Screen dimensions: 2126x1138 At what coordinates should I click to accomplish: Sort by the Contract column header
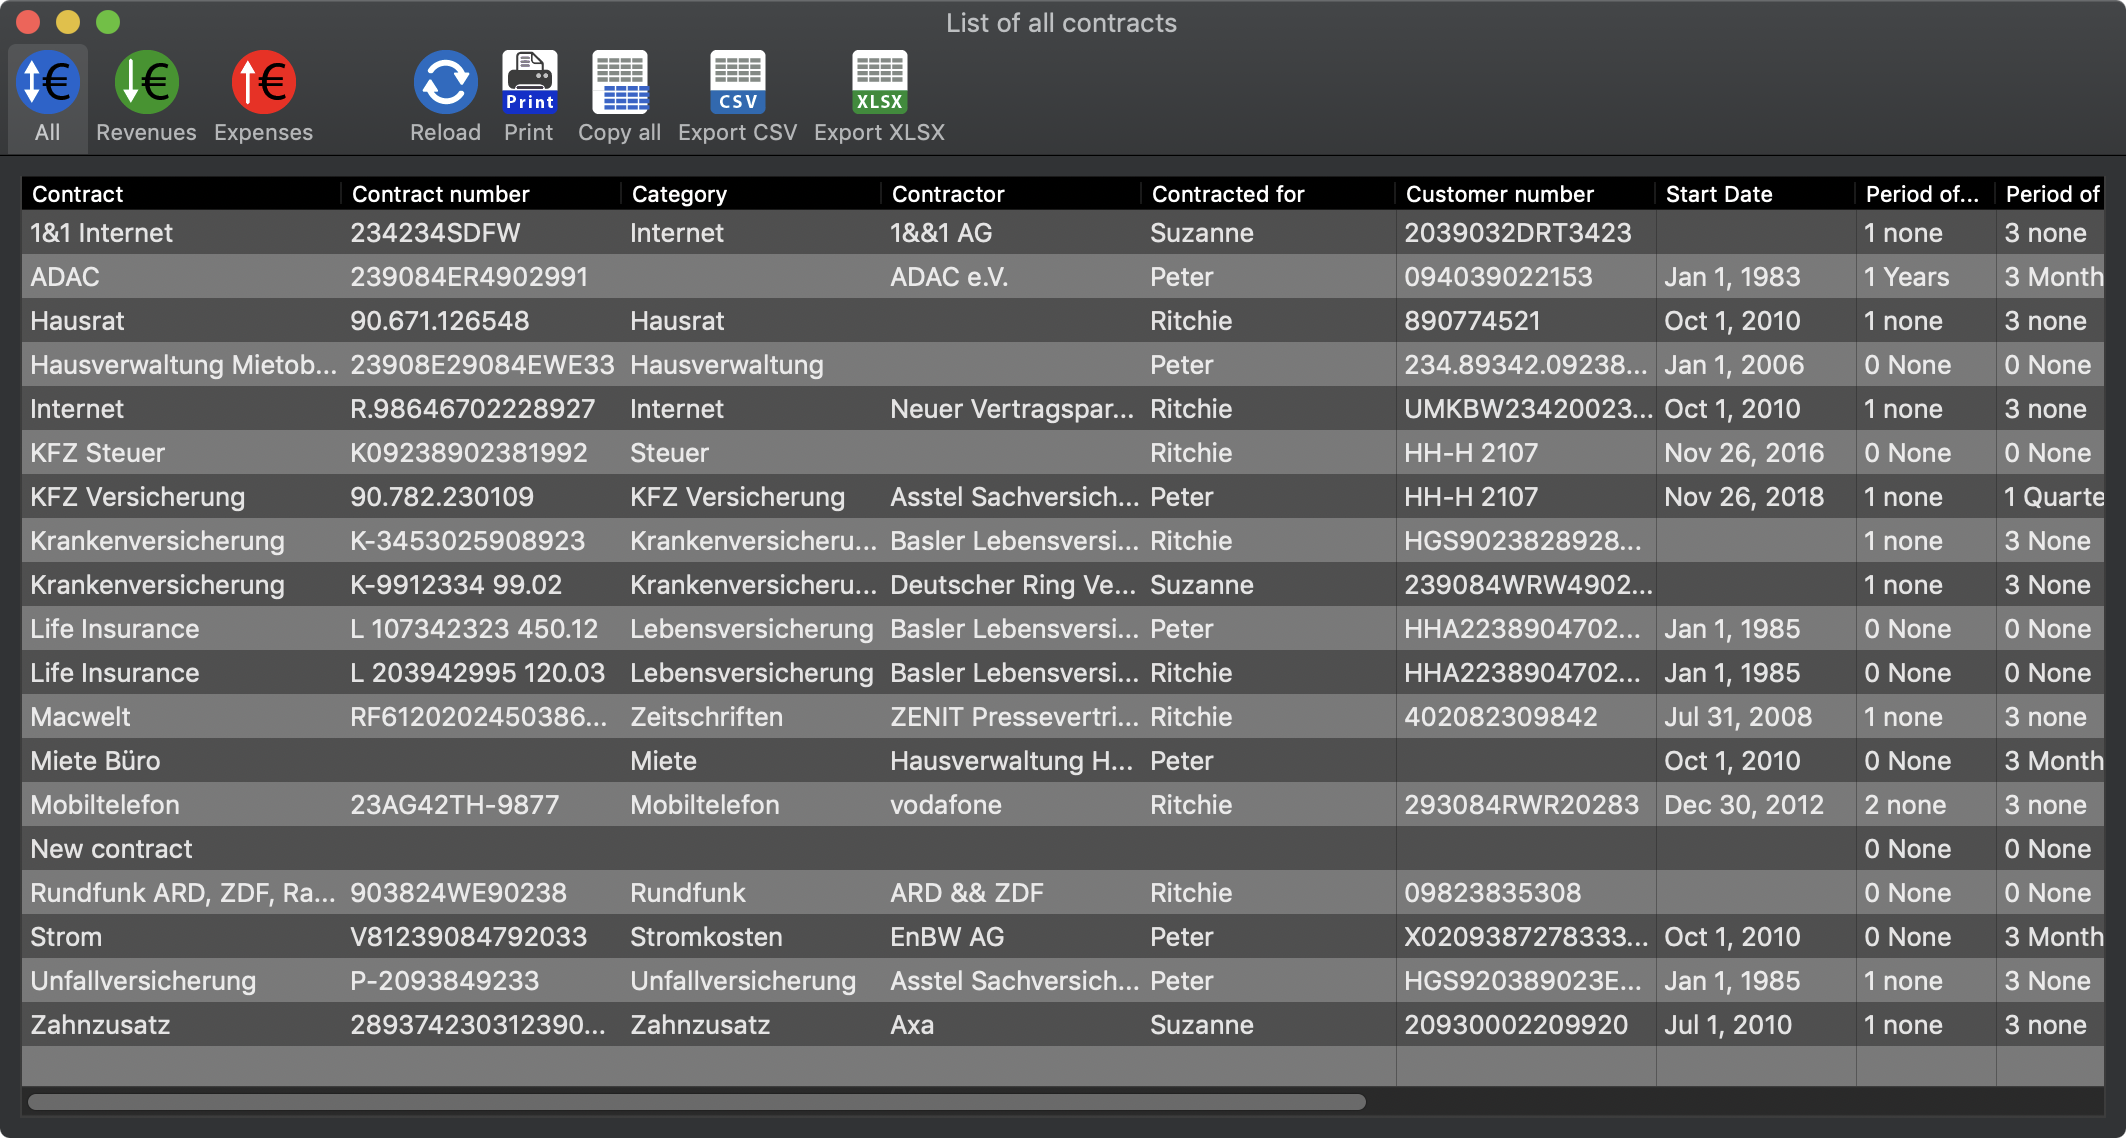click(181, 194)
